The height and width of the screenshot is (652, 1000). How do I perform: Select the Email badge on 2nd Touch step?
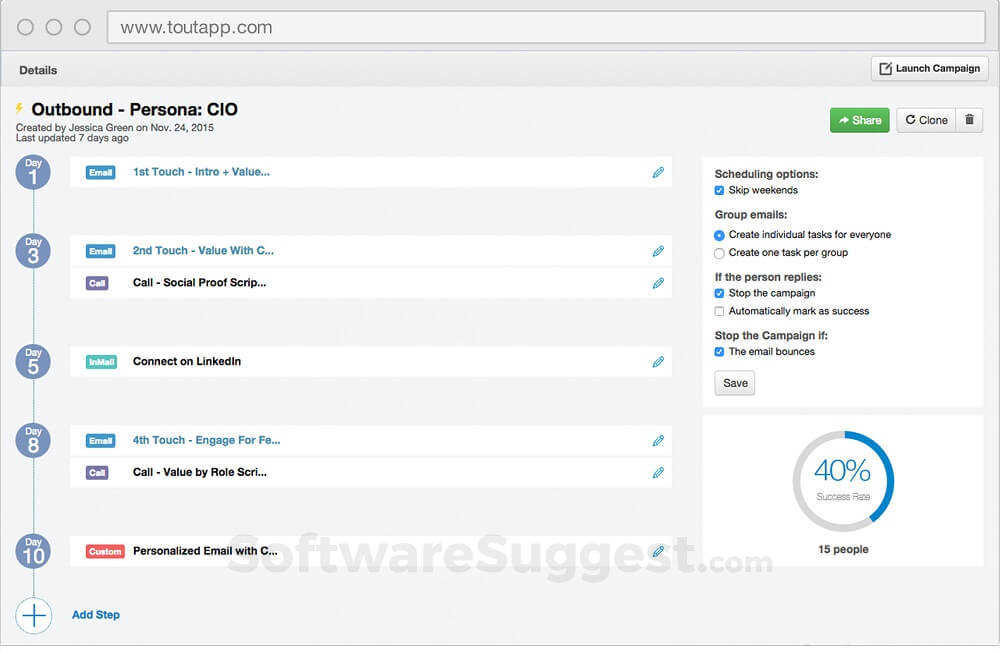(100, 251)
